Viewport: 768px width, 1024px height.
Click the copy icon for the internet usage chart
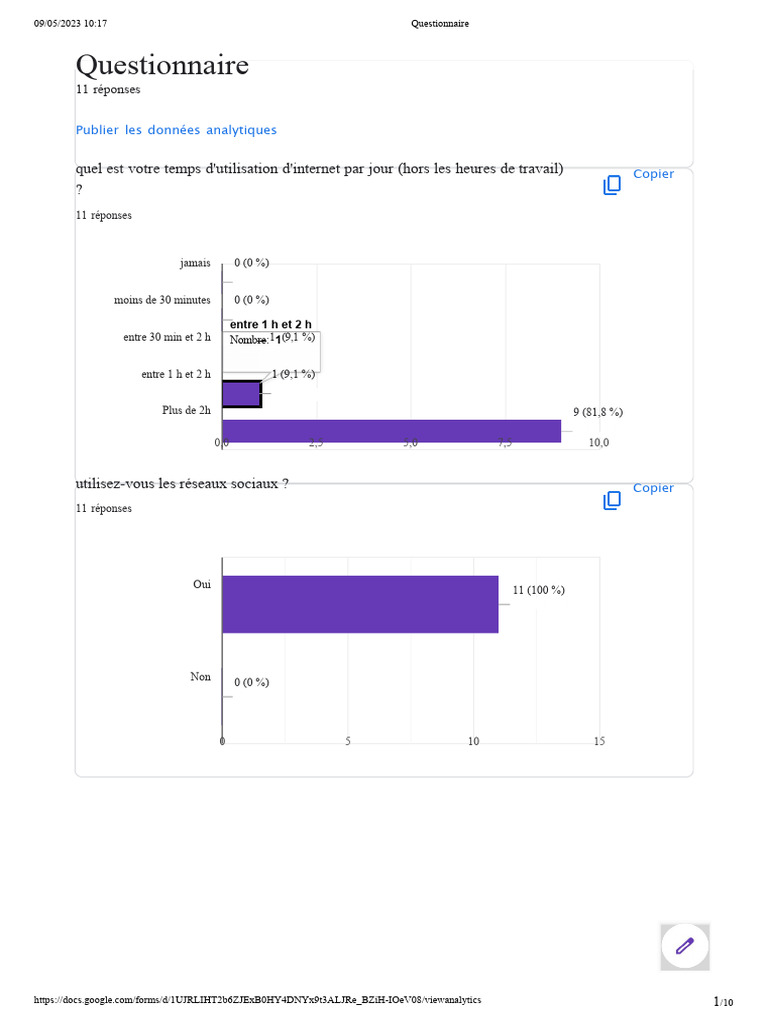pos(612,185)
